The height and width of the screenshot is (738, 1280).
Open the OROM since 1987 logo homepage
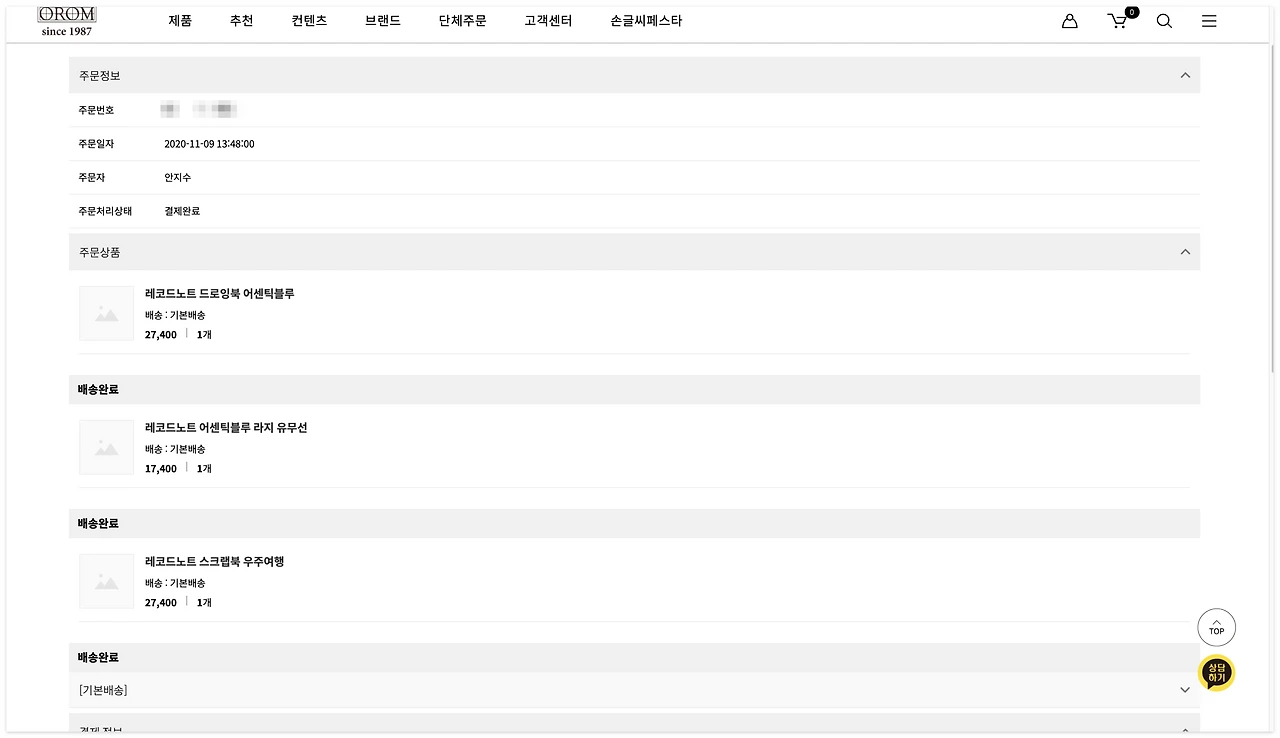67,21
